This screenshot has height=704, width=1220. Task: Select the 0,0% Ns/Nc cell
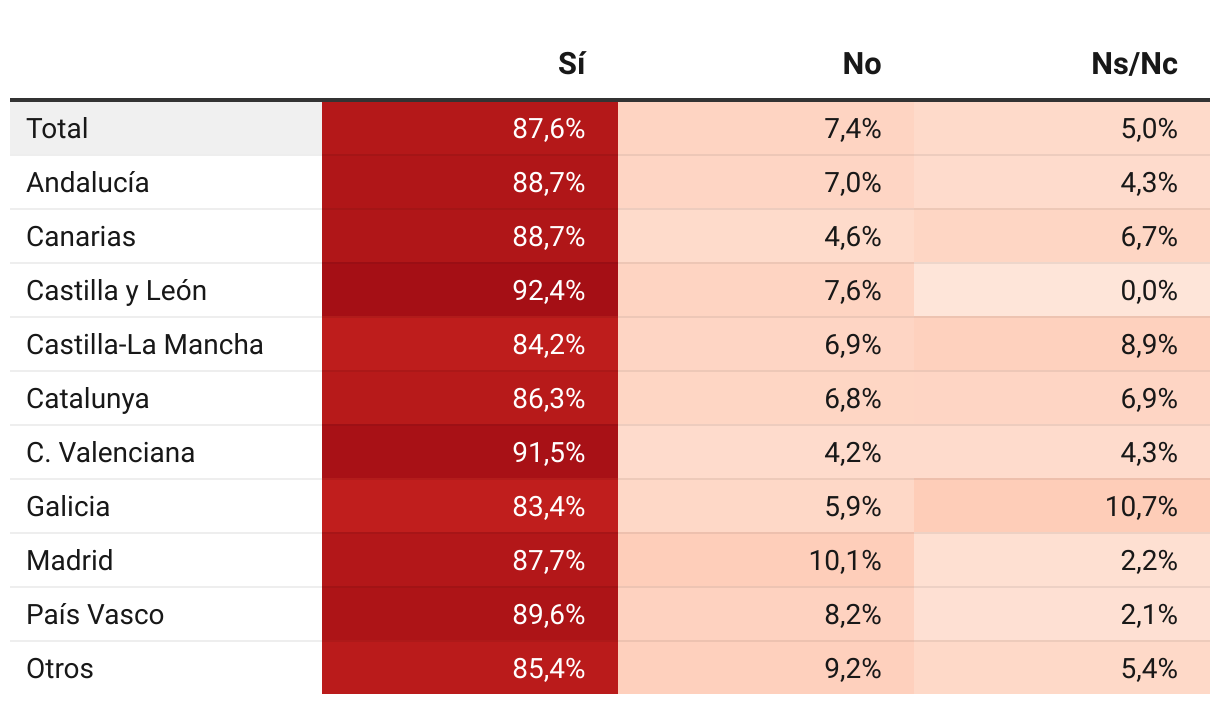(x=1062, y=290)
